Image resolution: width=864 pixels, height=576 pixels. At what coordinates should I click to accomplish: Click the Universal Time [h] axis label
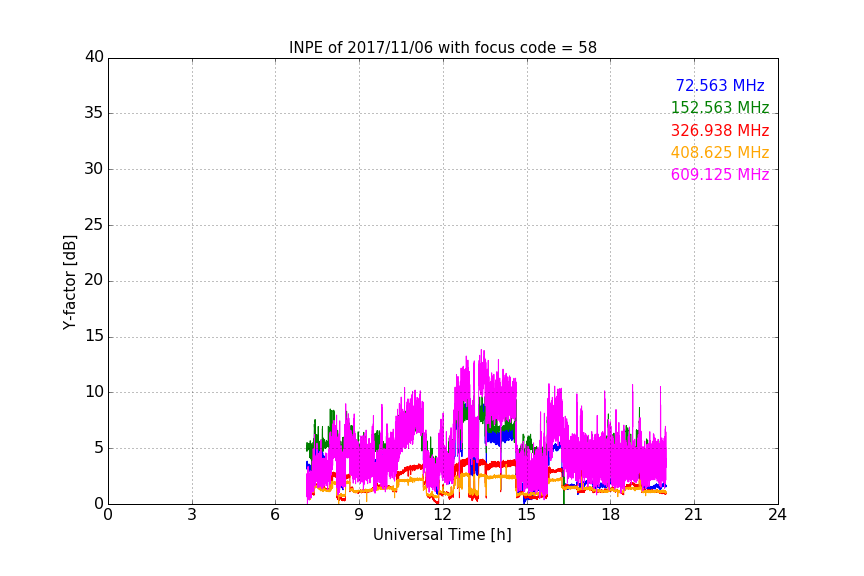pos(442,535)
